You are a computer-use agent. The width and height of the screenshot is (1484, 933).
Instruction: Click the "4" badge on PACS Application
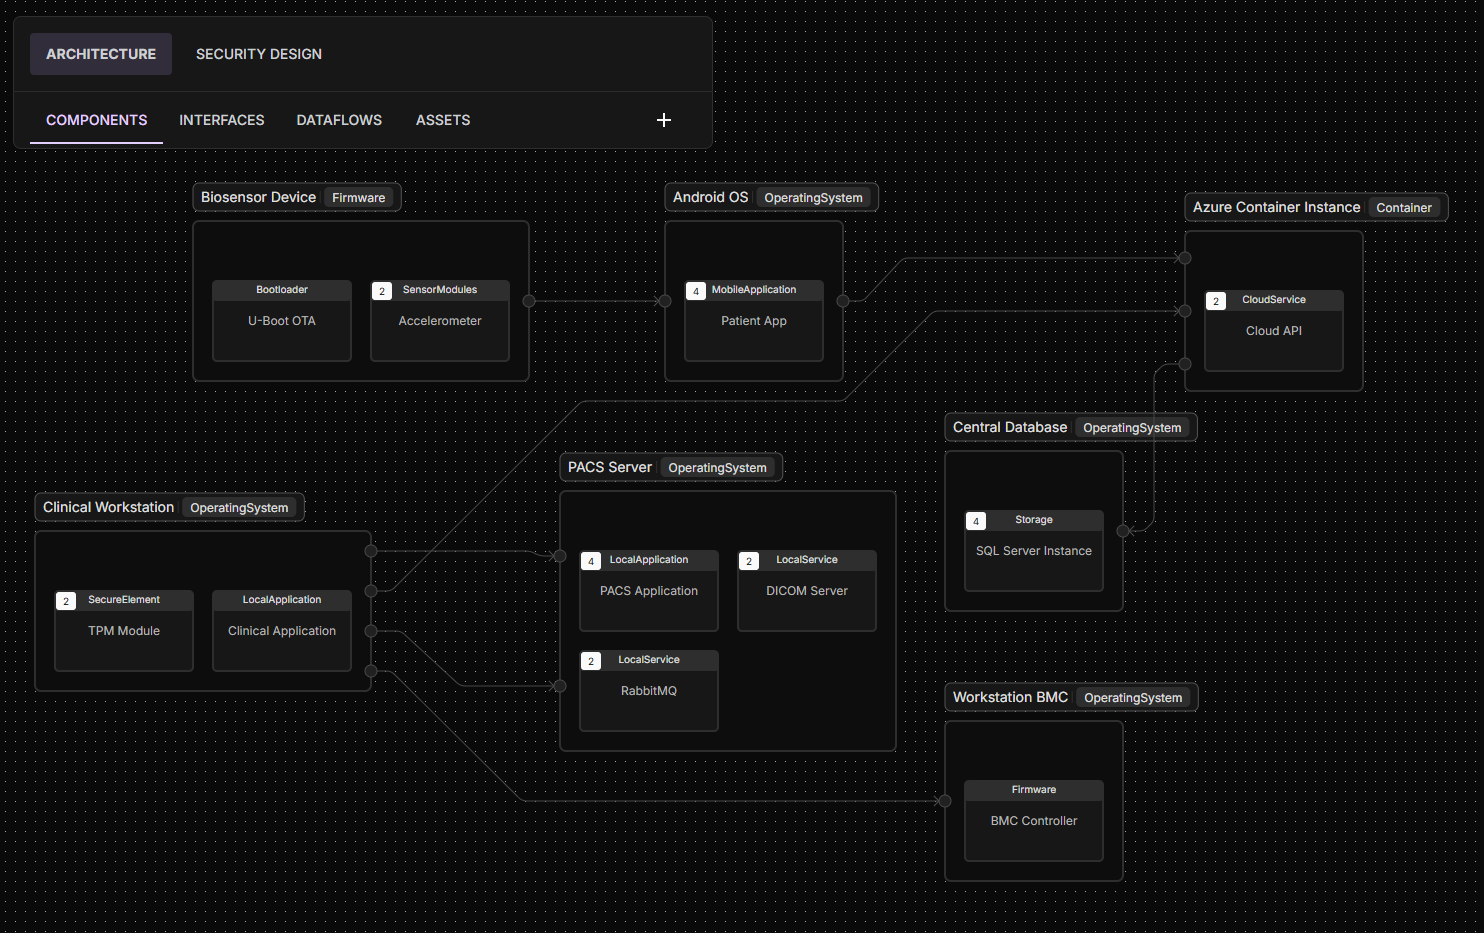coord(590,560)
